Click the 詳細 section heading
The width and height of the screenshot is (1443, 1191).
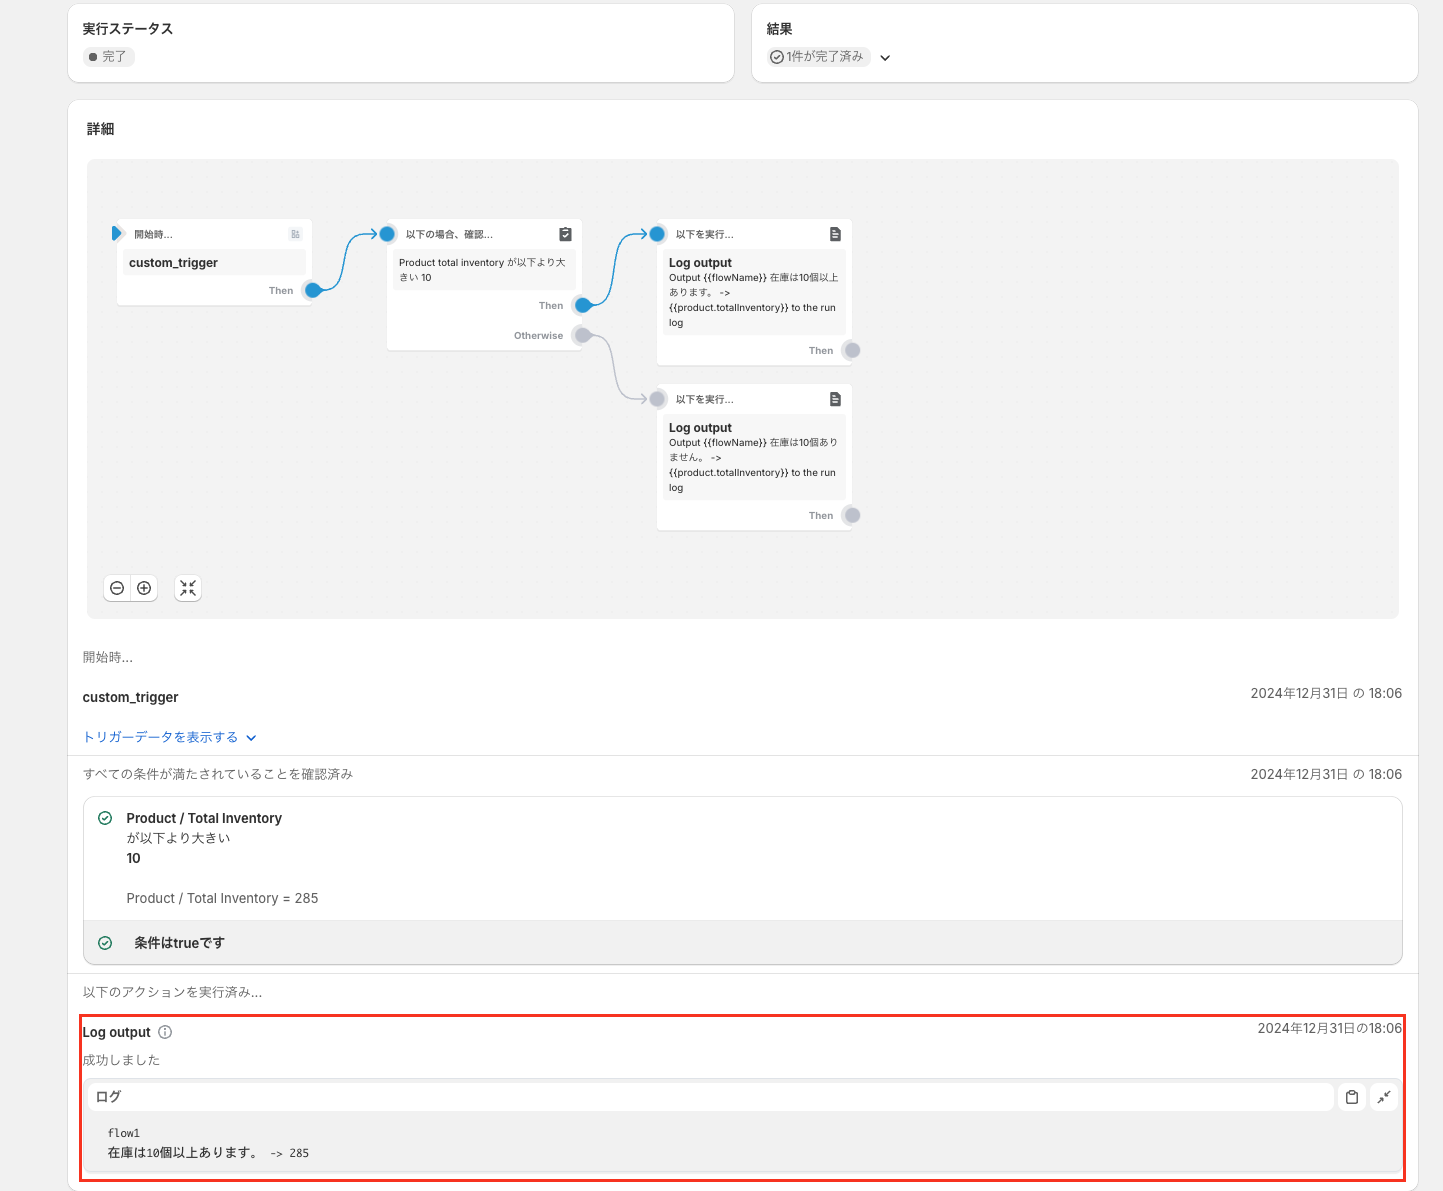[100, 129]
